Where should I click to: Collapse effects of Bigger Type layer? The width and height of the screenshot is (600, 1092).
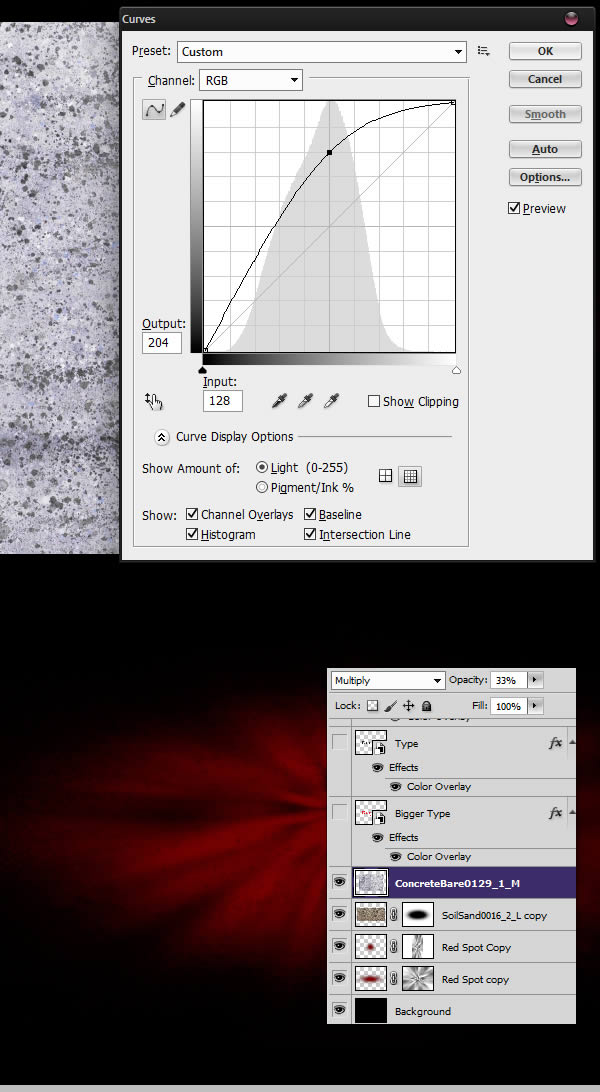(572, 813)
